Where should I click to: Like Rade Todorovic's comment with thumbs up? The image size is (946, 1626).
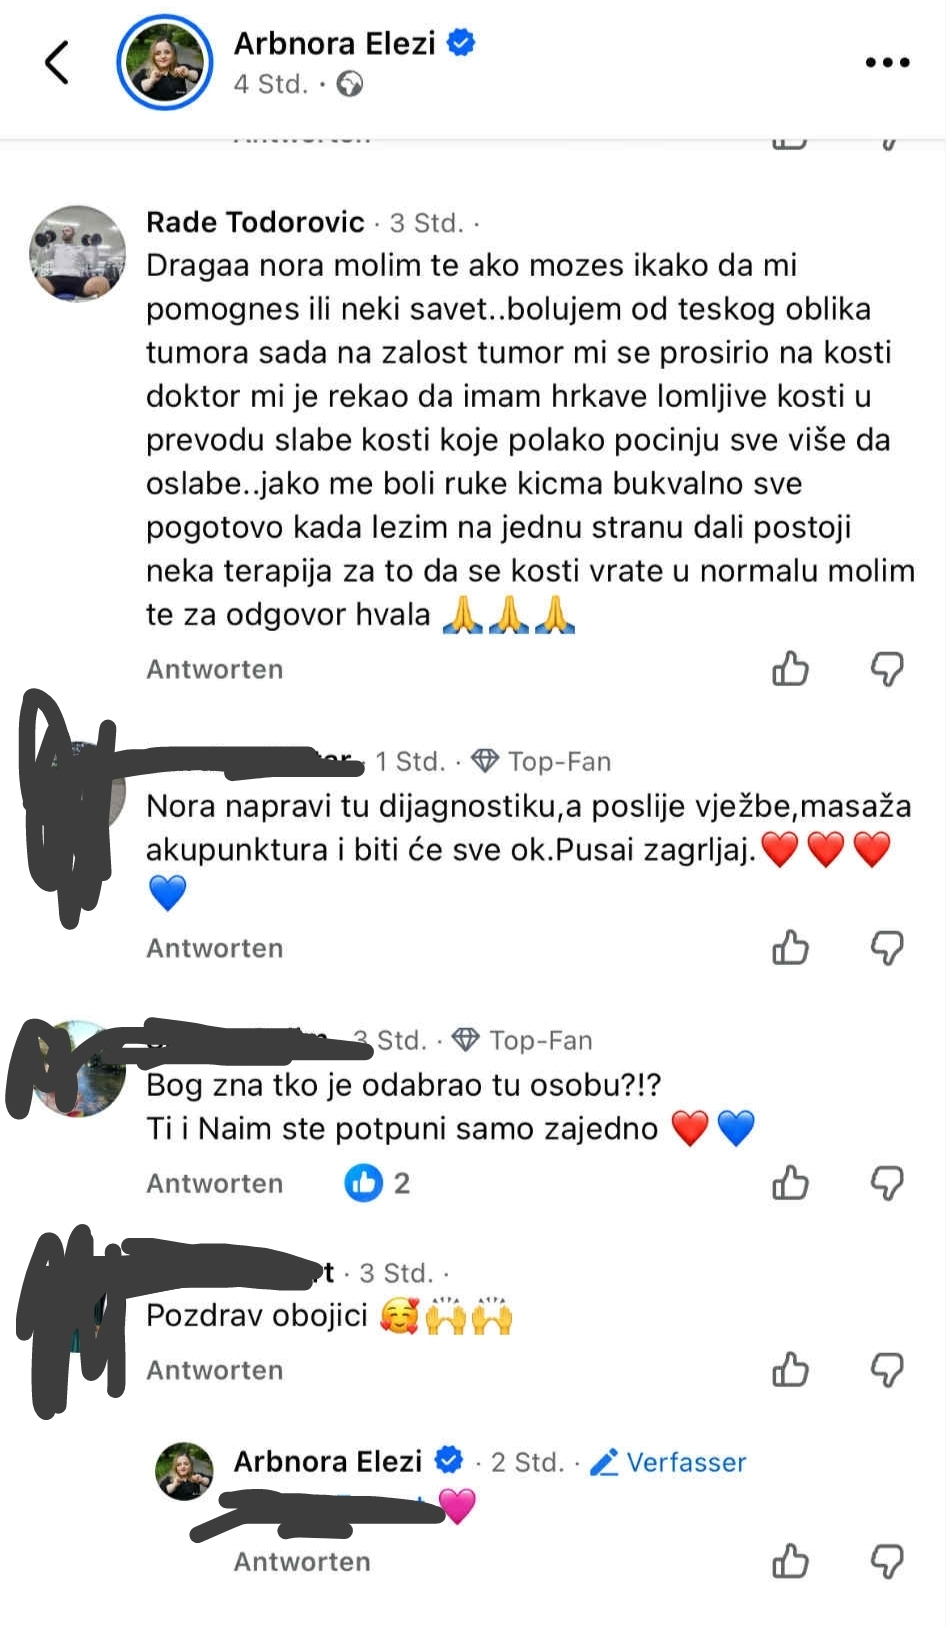pyautogui.click(x=790, y=668)
